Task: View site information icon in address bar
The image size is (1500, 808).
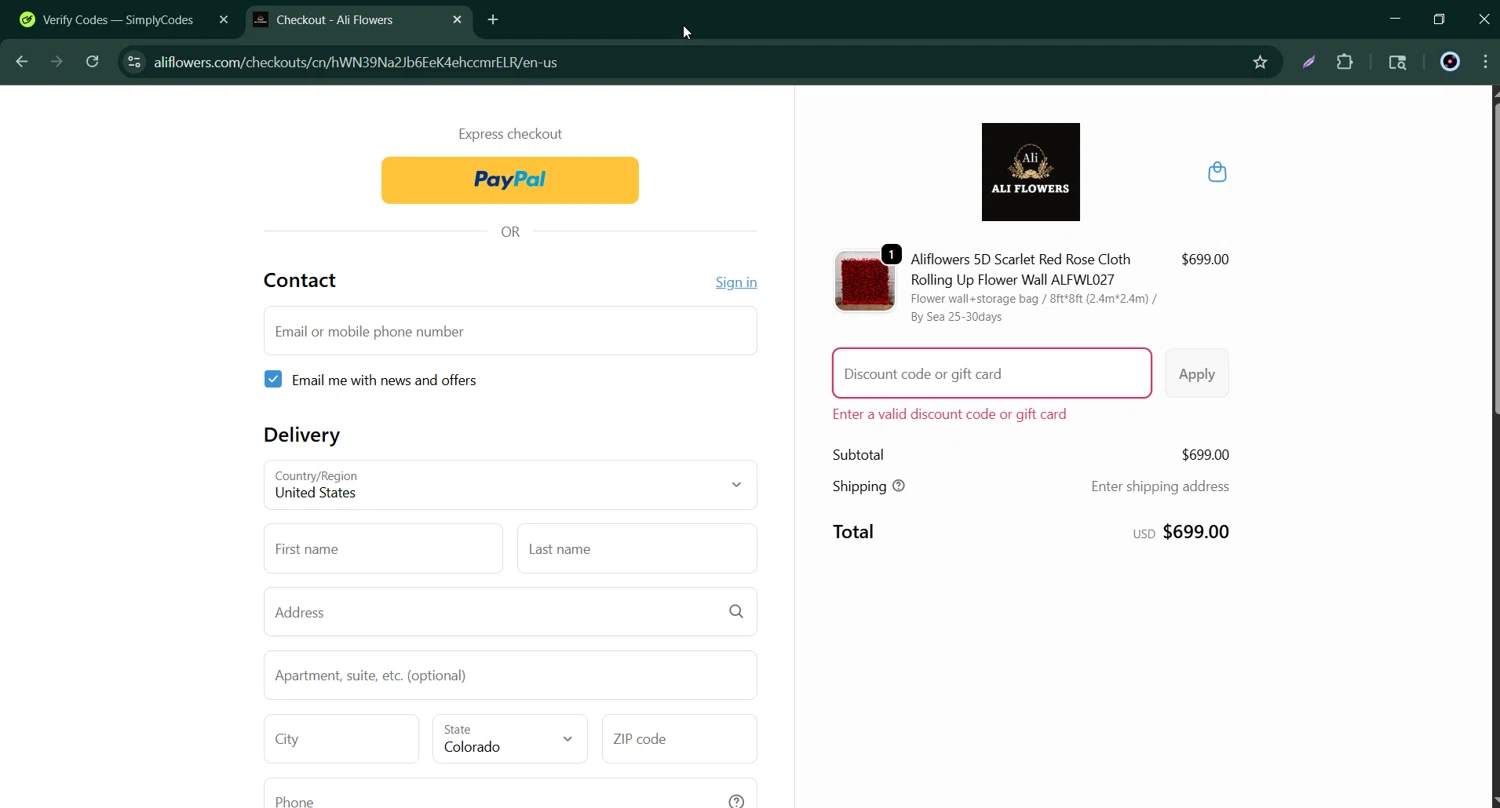Action: pos(134,62)
